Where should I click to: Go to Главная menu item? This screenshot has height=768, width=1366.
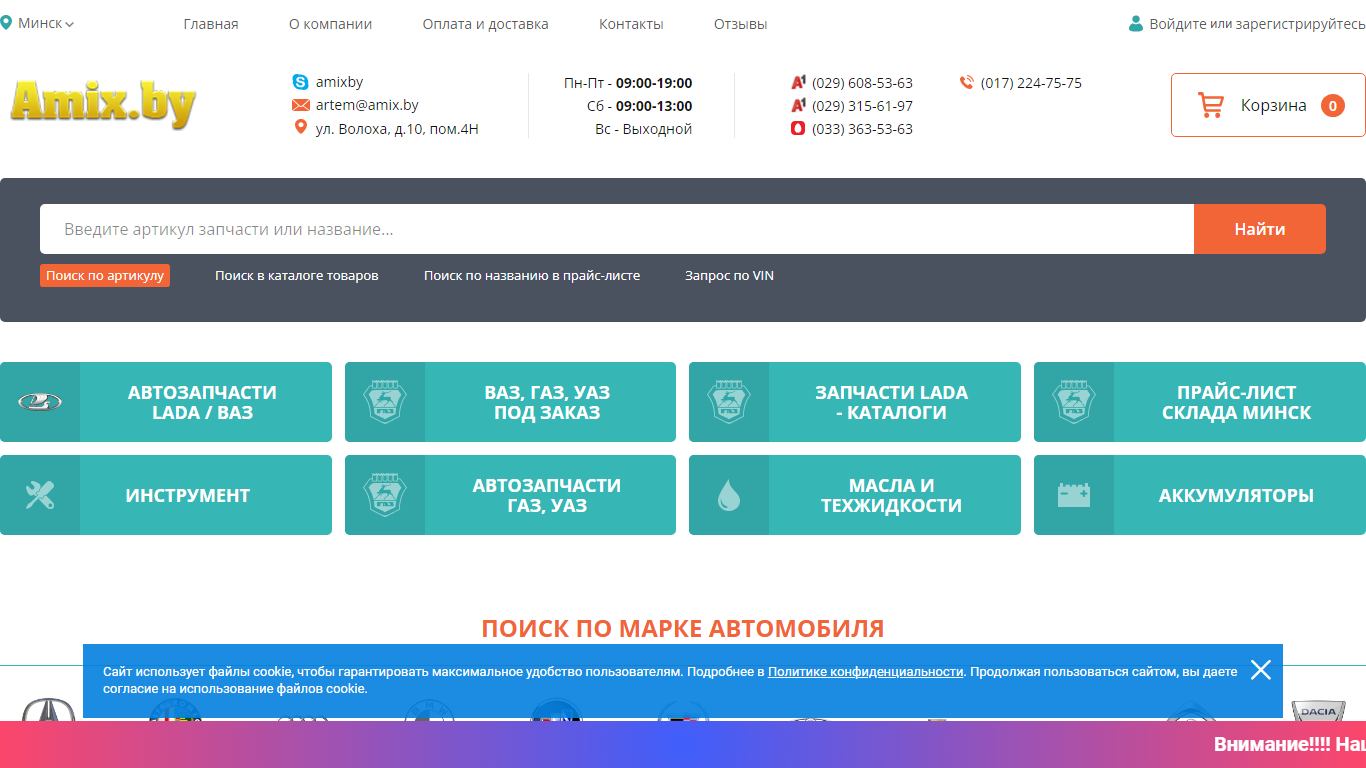coord(211,24)
